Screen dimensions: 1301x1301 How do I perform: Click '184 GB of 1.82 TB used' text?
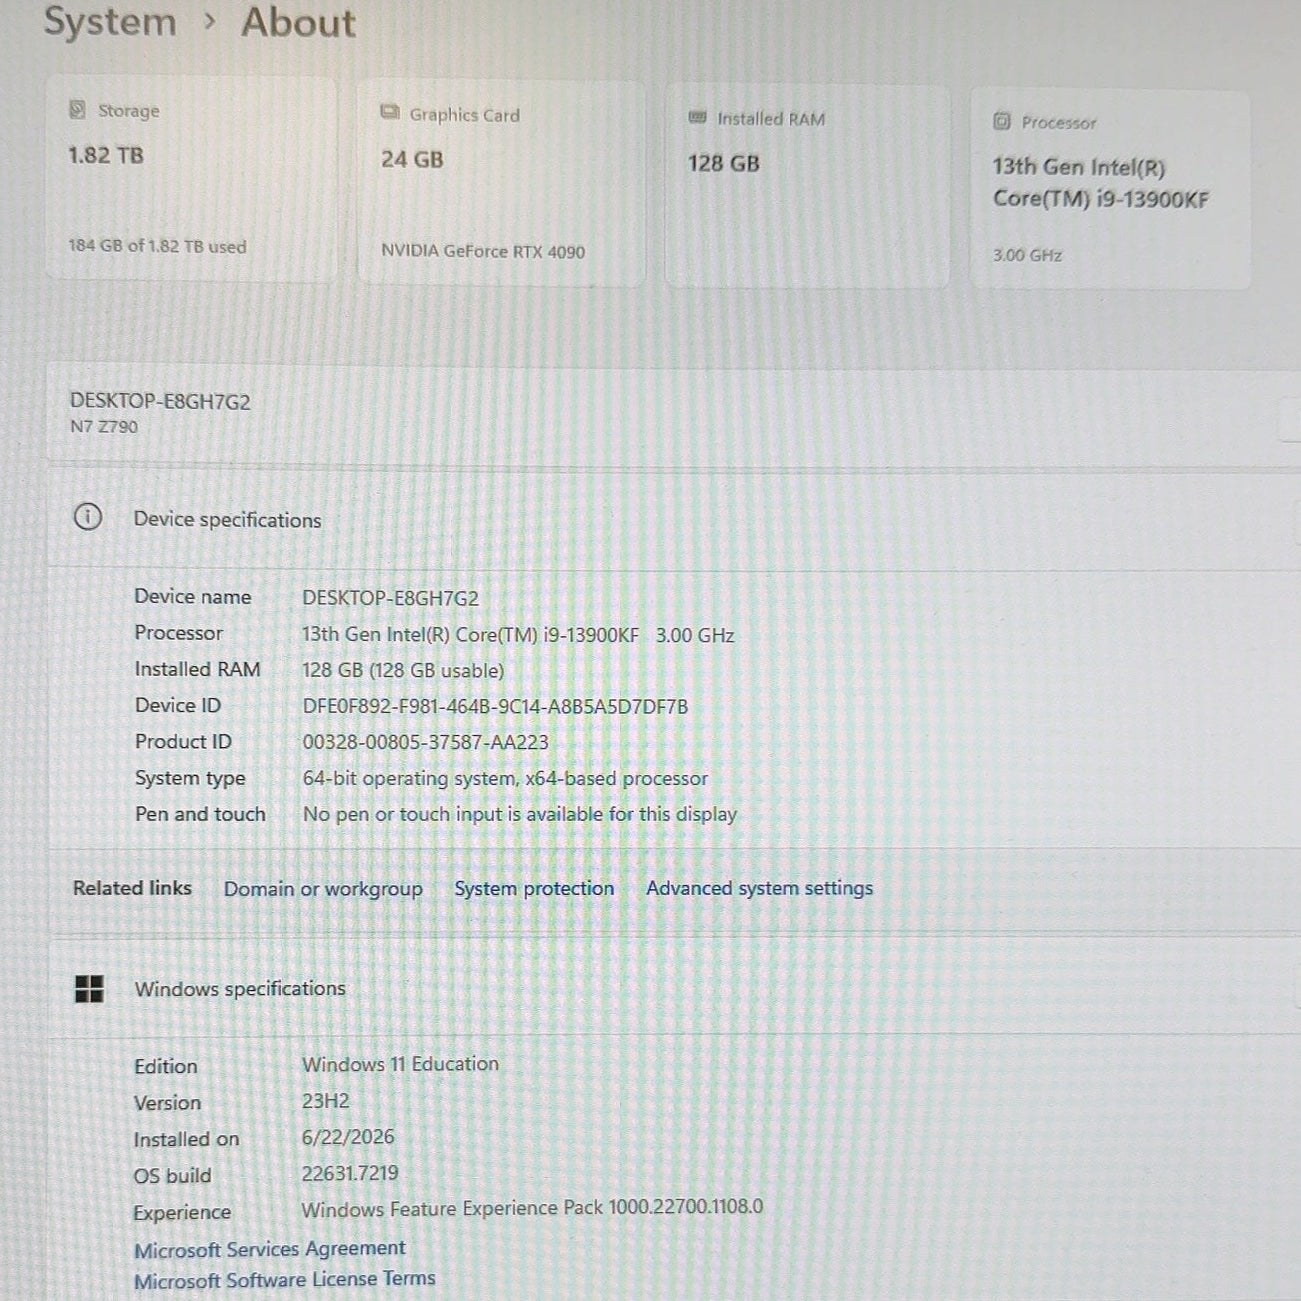tap(157, 246)
